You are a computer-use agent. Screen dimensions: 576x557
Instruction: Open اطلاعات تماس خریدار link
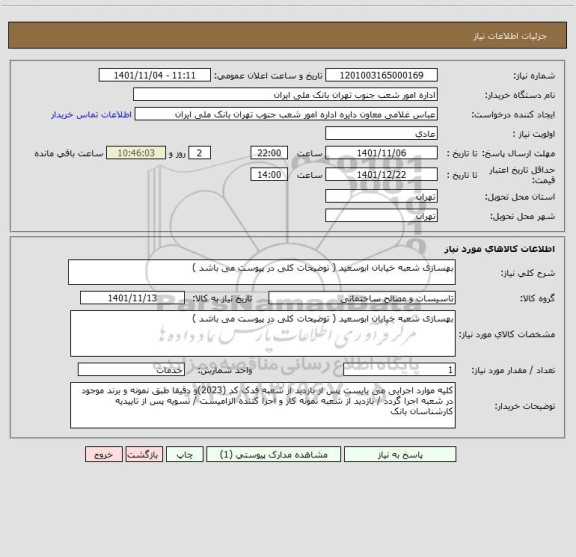91,115
